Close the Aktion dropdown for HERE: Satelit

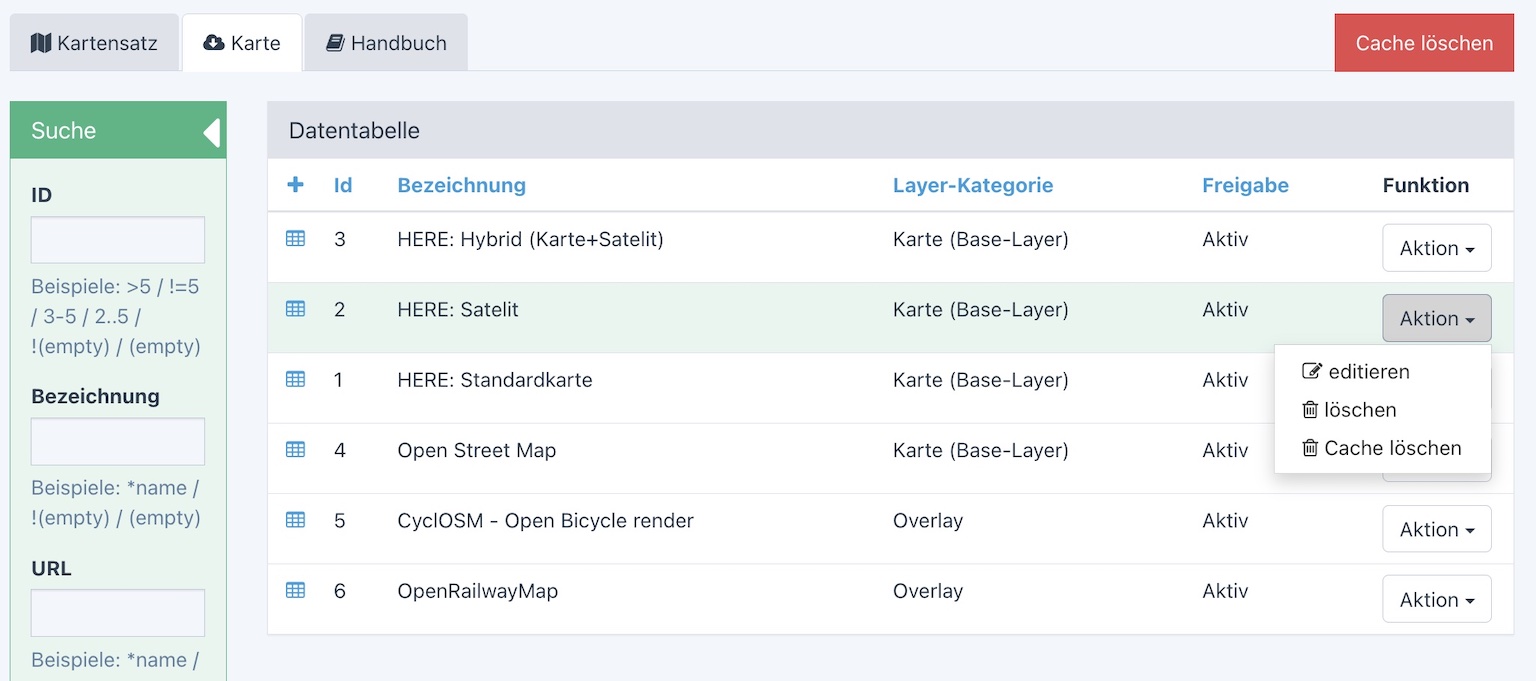point(1437,318)
